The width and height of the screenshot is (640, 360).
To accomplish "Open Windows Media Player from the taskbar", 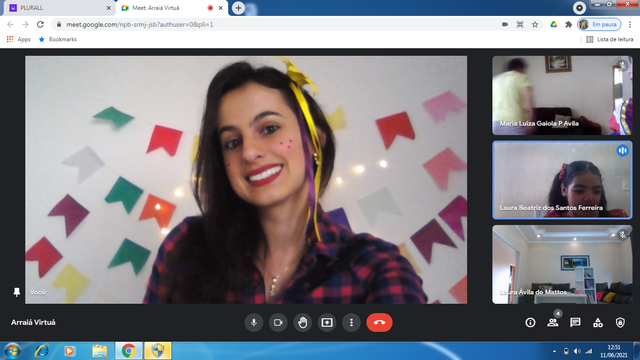I will 69,351.
